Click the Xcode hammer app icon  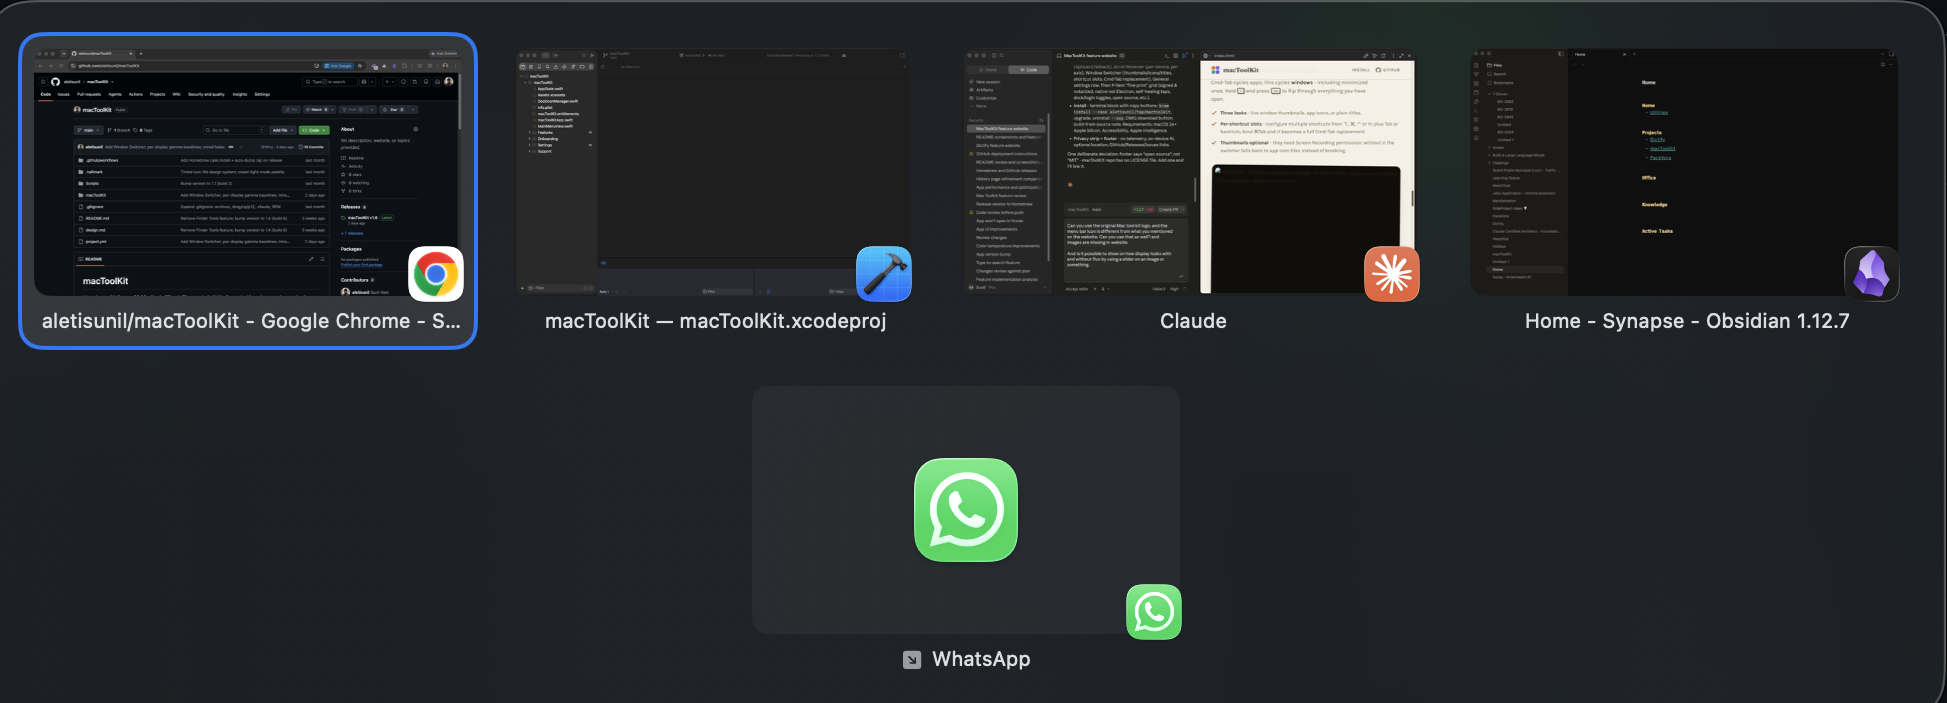[884, 274]
